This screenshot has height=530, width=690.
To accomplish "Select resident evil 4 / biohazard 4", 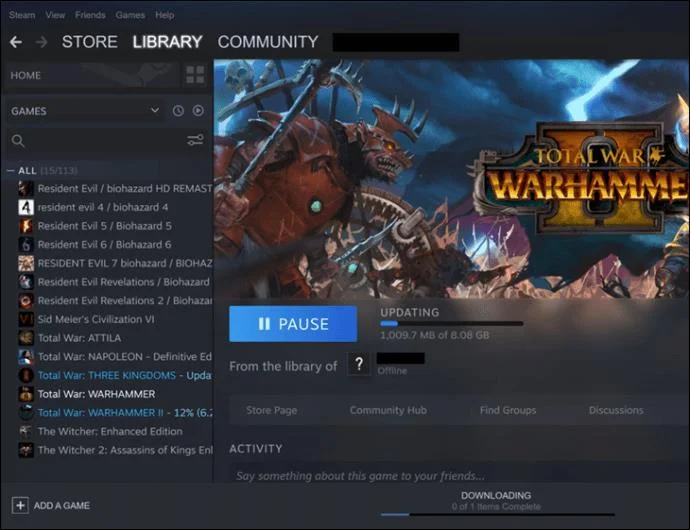I will [103, 207].
